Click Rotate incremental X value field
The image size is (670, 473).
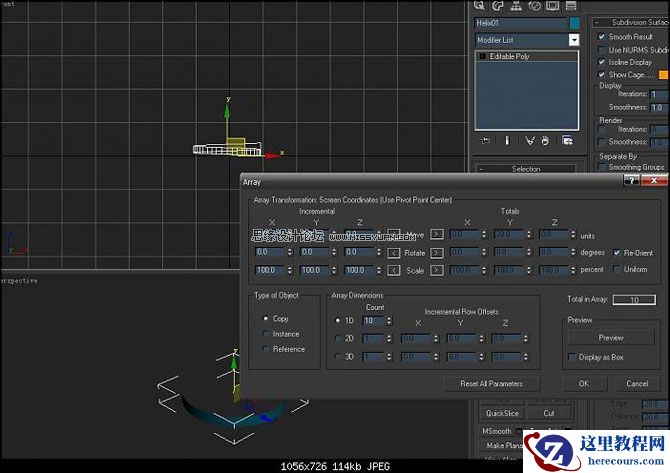pyautogui.click(x=270, y=253)
